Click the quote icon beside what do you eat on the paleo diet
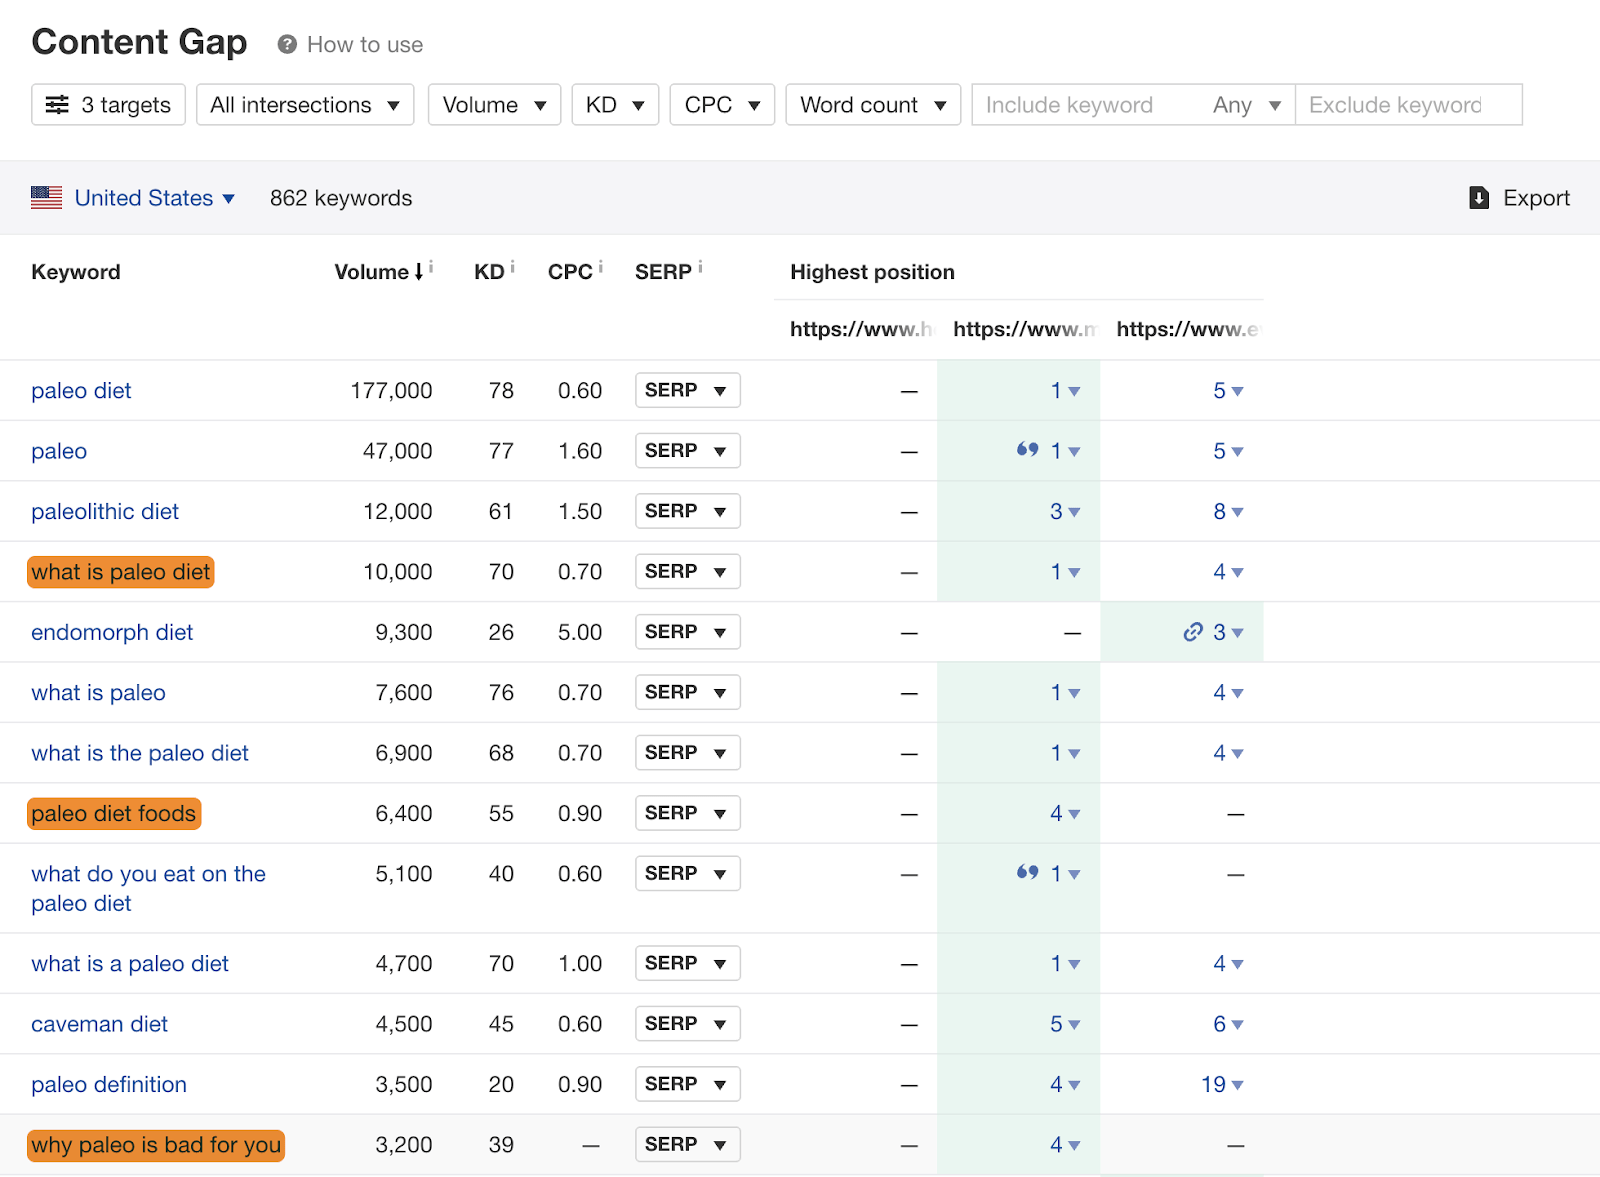The height and width of the screenshot is (1177, 1600). click(1027, 872)
